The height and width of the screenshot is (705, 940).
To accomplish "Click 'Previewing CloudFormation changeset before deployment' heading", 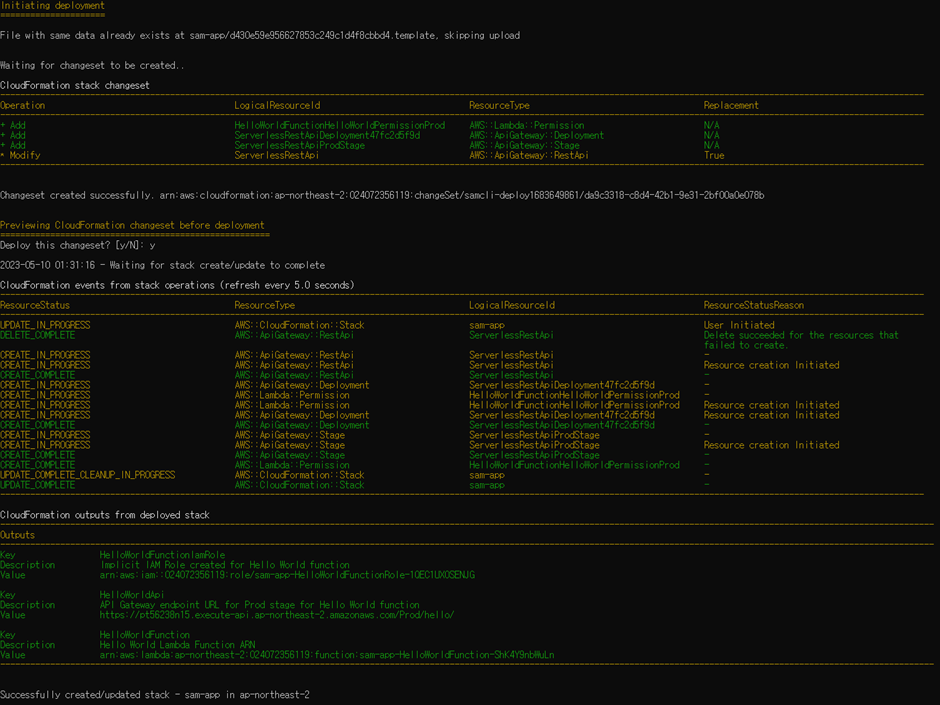I will 132,225.
